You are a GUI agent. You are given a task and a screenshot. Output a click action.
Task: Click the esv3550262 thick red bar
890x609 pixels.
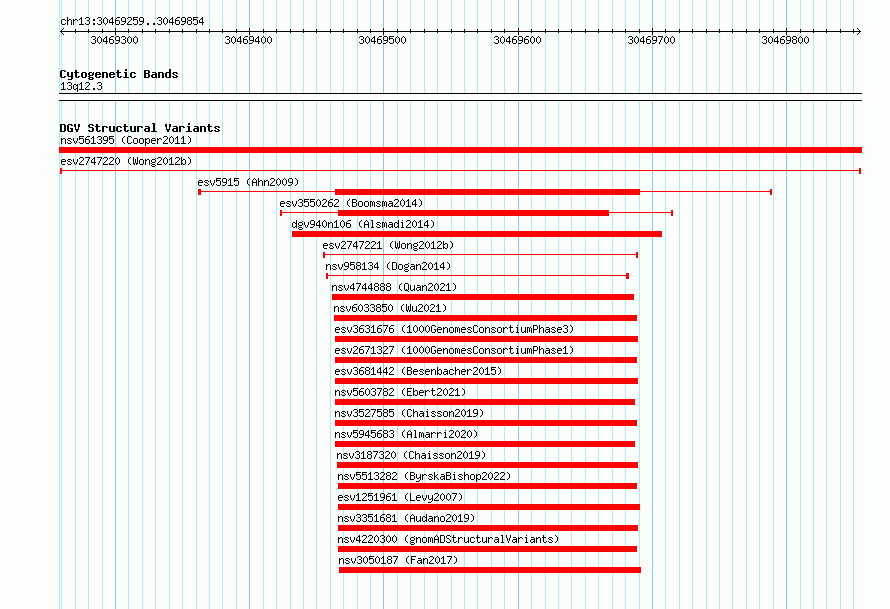473,213
